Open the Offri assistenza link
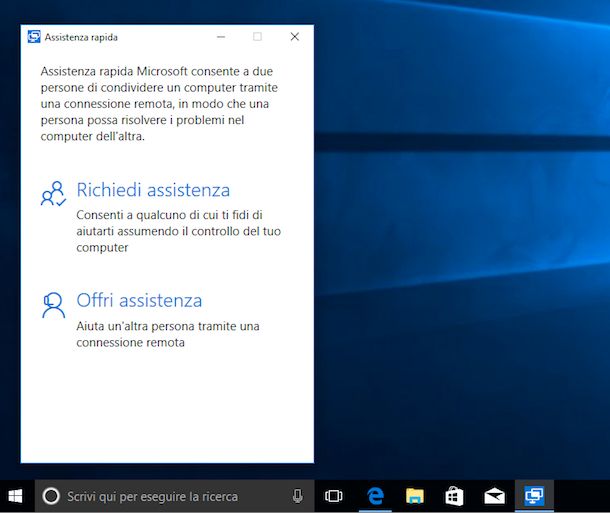 click(x=139, y=301)
